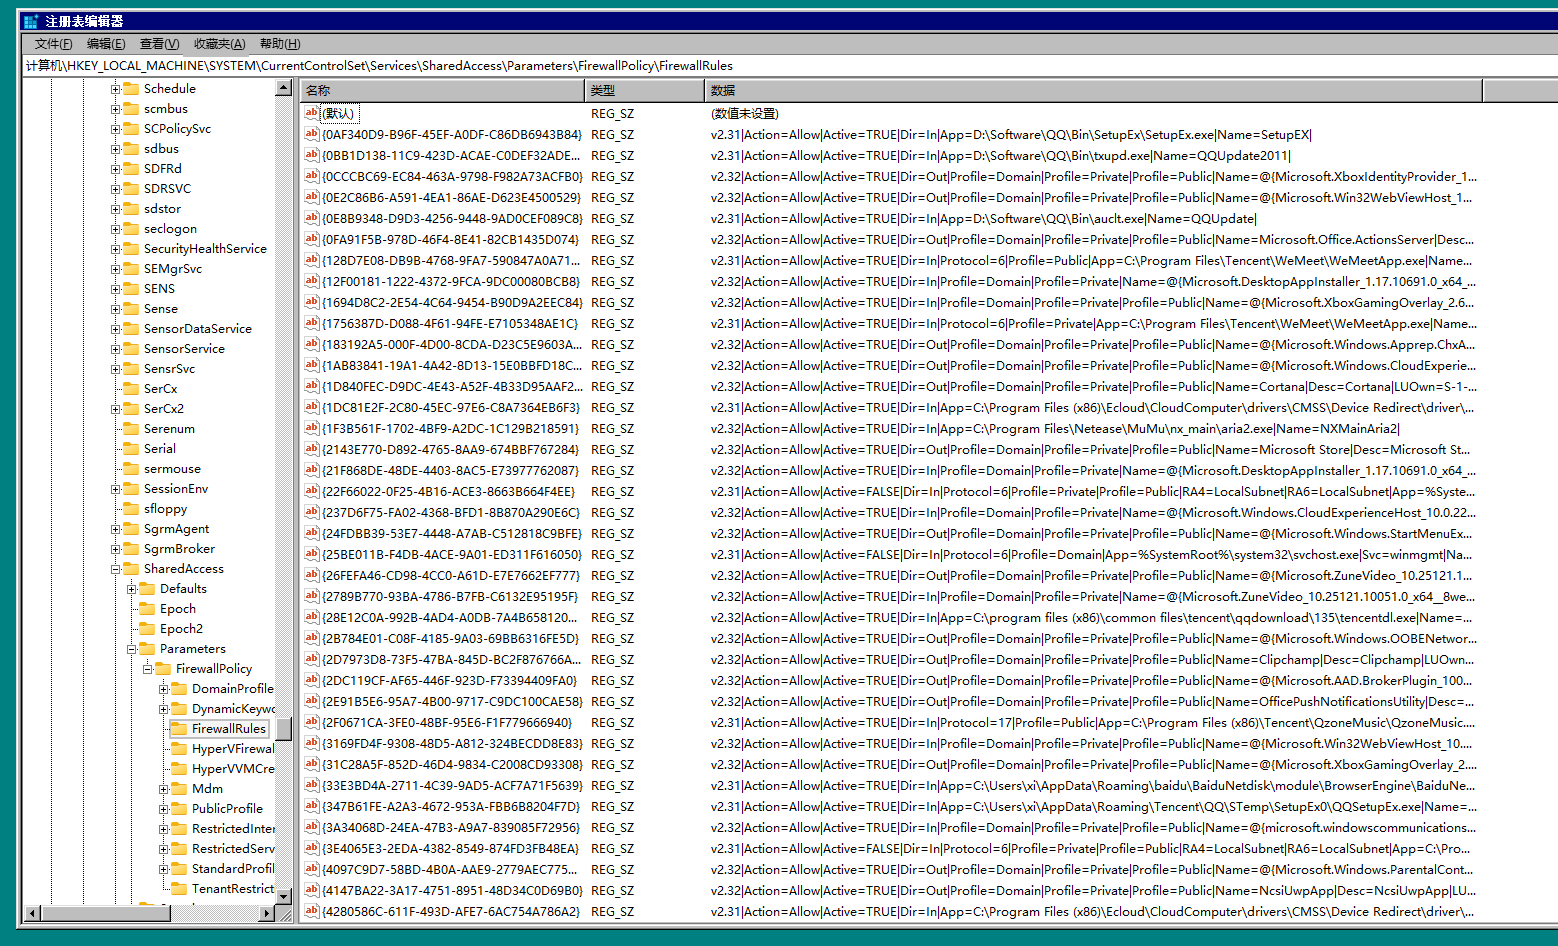
Task: Sort values by the 名称 column header
Action: tap(442, 90)
